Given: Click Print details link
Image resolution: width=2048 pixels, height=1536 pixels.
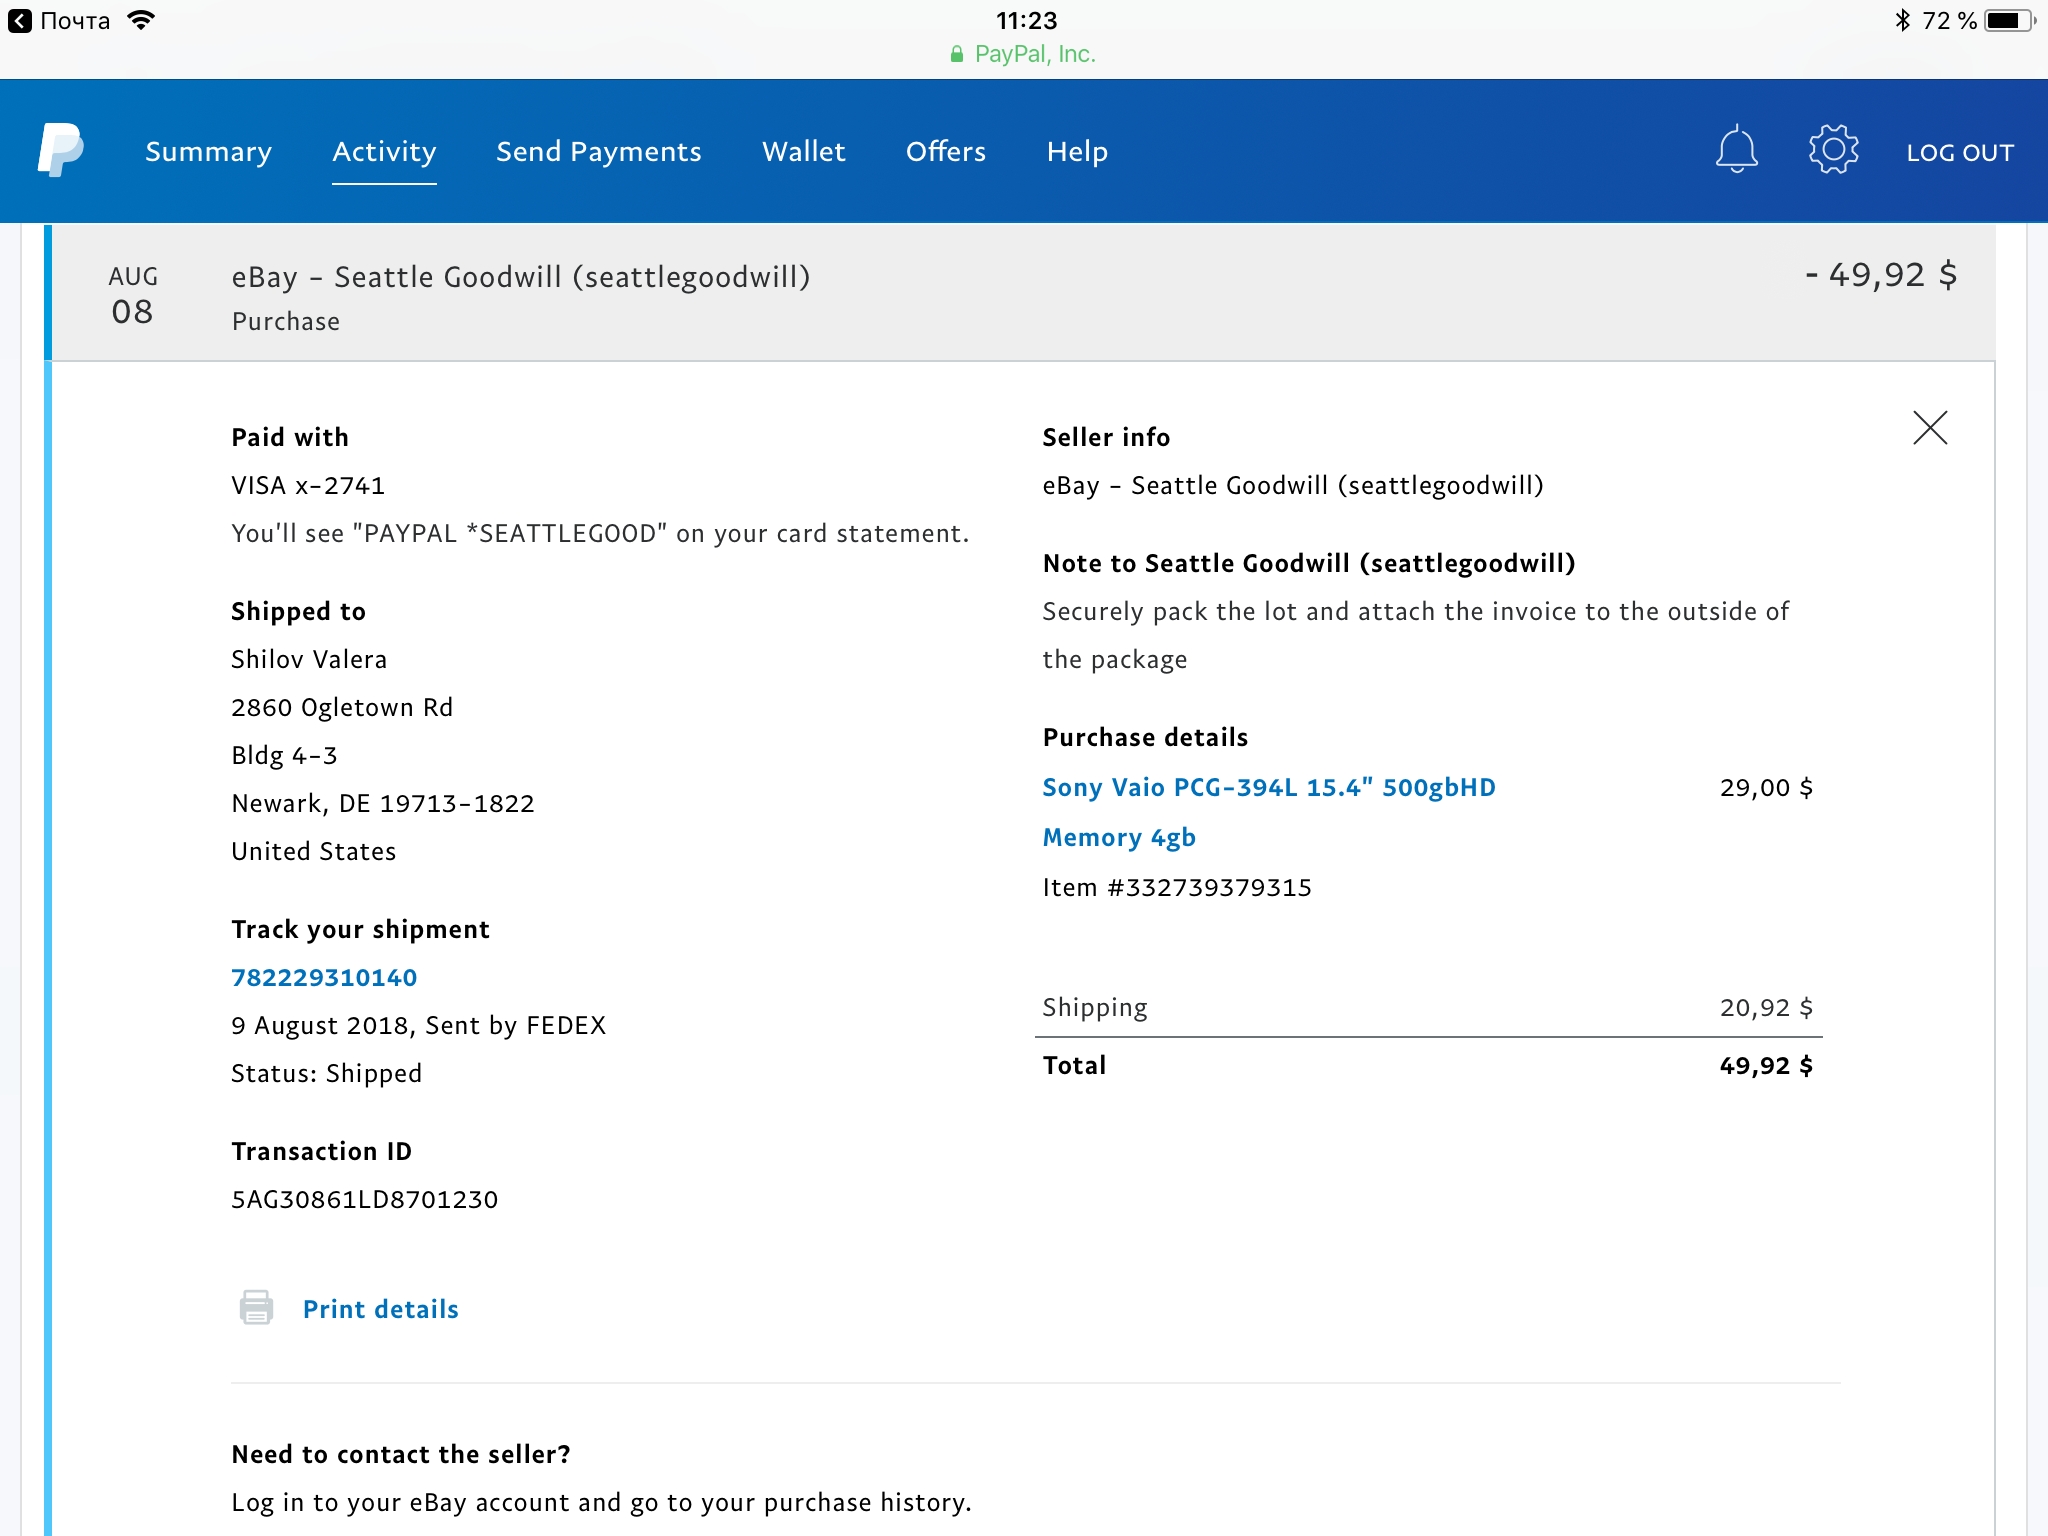Looking at the screenshot, I should coord(381,1309).
